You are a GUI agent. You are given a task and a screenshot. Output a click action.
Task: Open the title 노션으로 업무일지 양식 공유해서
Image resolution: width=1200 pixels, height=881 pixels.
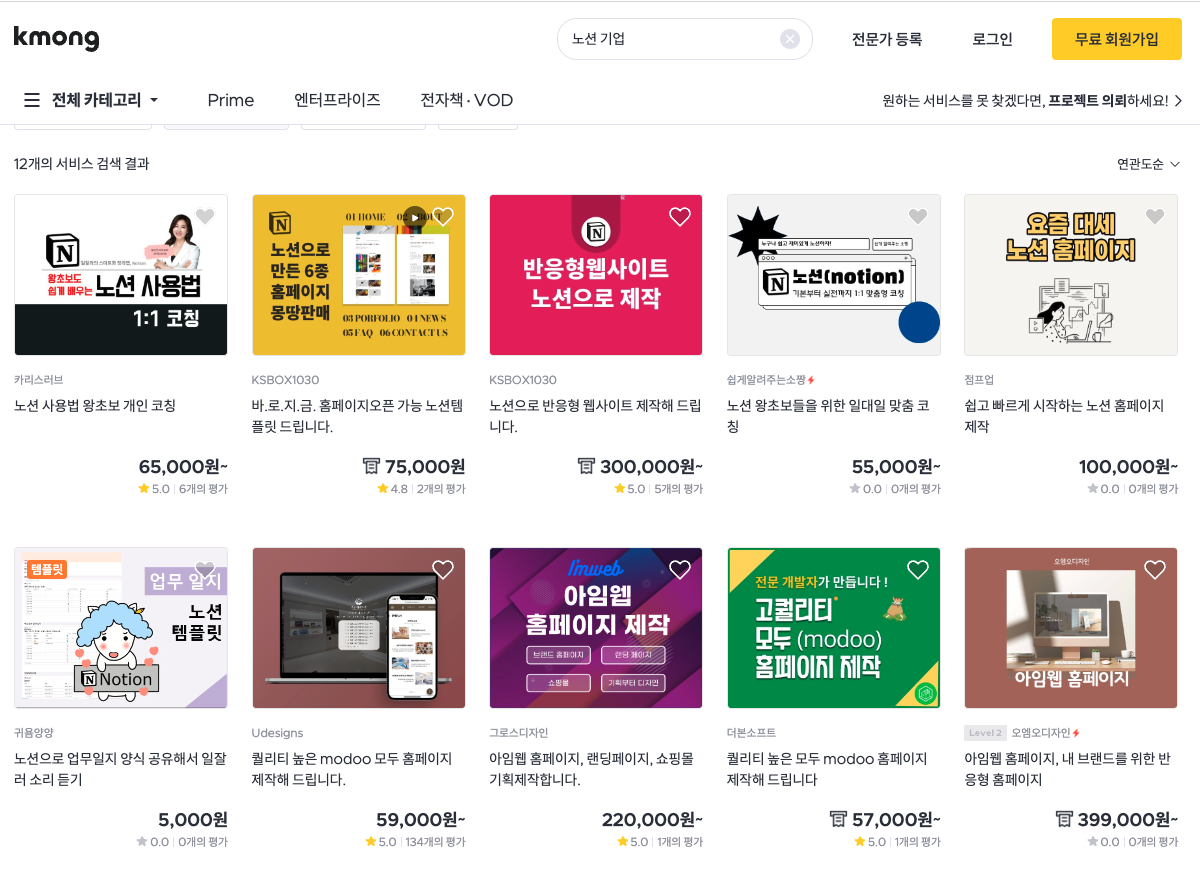120,769
